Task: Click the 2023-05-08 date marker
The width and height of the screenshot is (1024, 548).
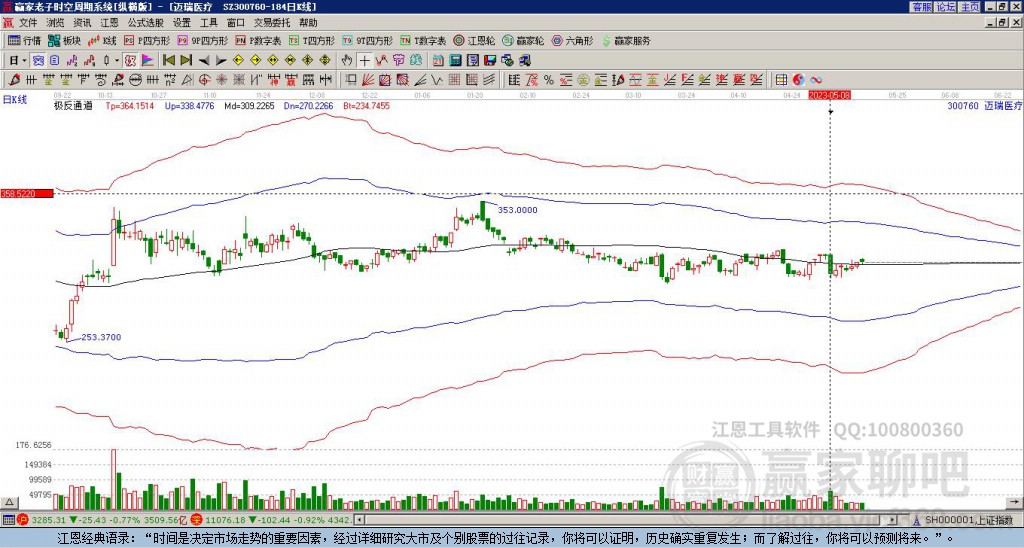Action: coord(829,95)
